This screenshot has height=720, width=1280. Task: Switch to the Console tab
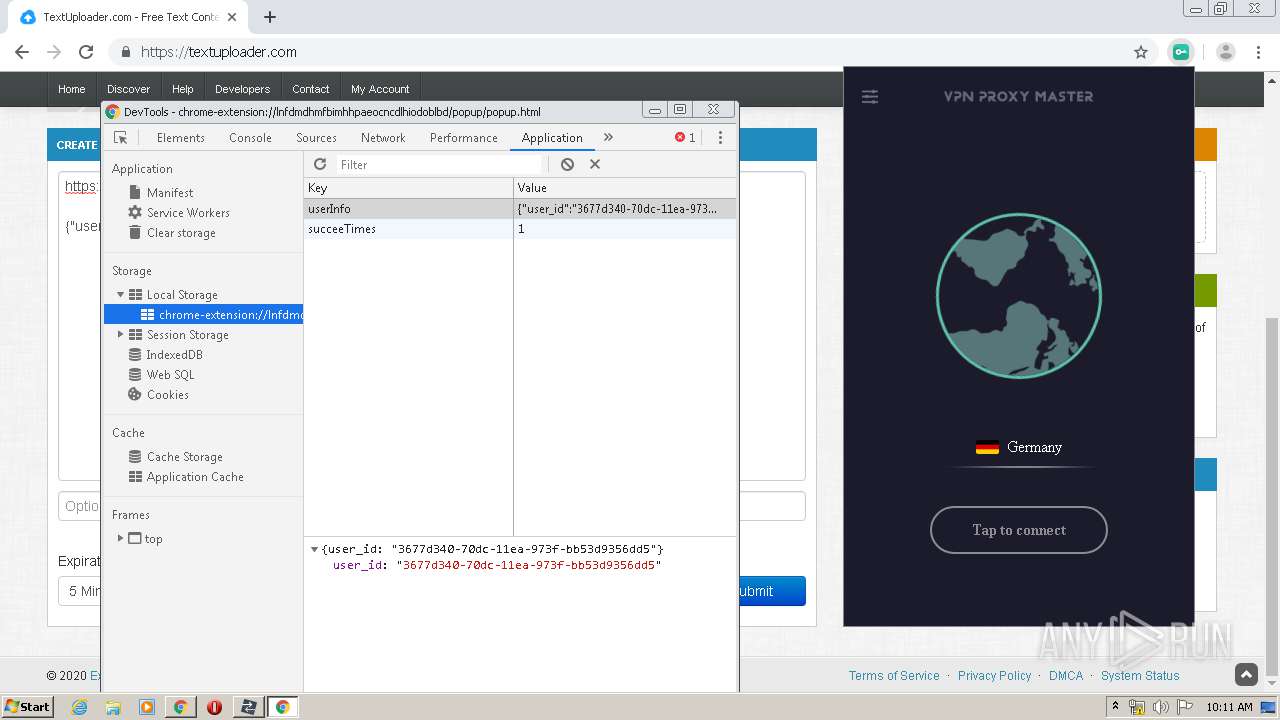coord(250,138)
